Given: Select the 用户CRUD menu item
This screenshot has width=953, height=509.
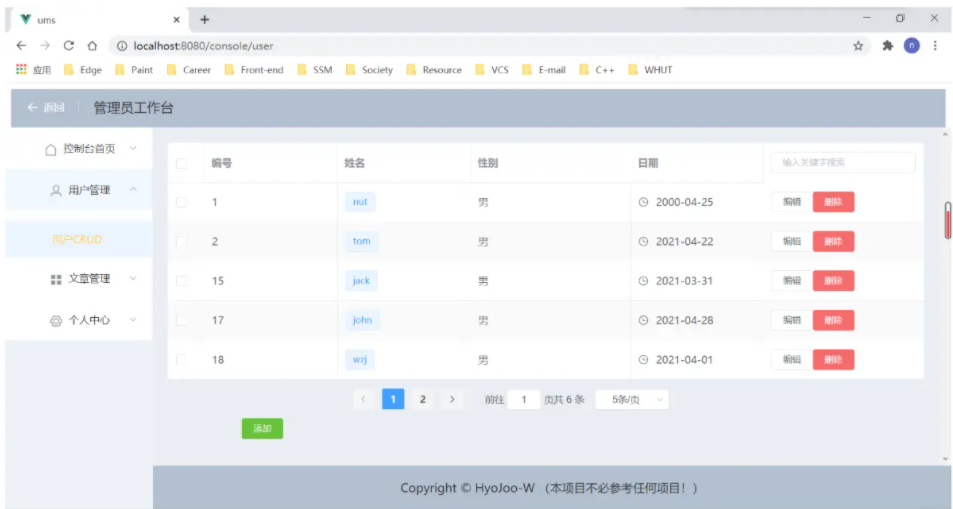Looking at the screenshot, I should pos(78,239).
